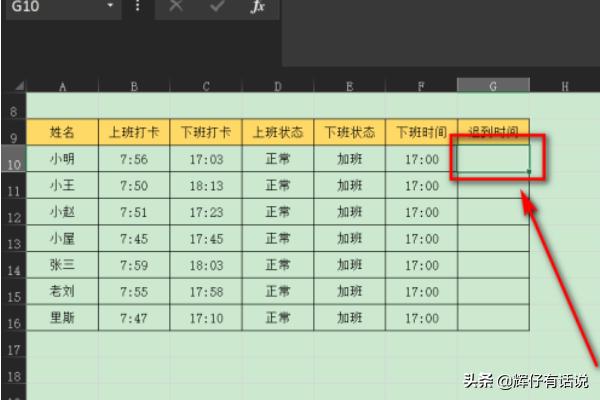Click the Enter checkmark icon in formula bar
600x400 pixels.
217,7
